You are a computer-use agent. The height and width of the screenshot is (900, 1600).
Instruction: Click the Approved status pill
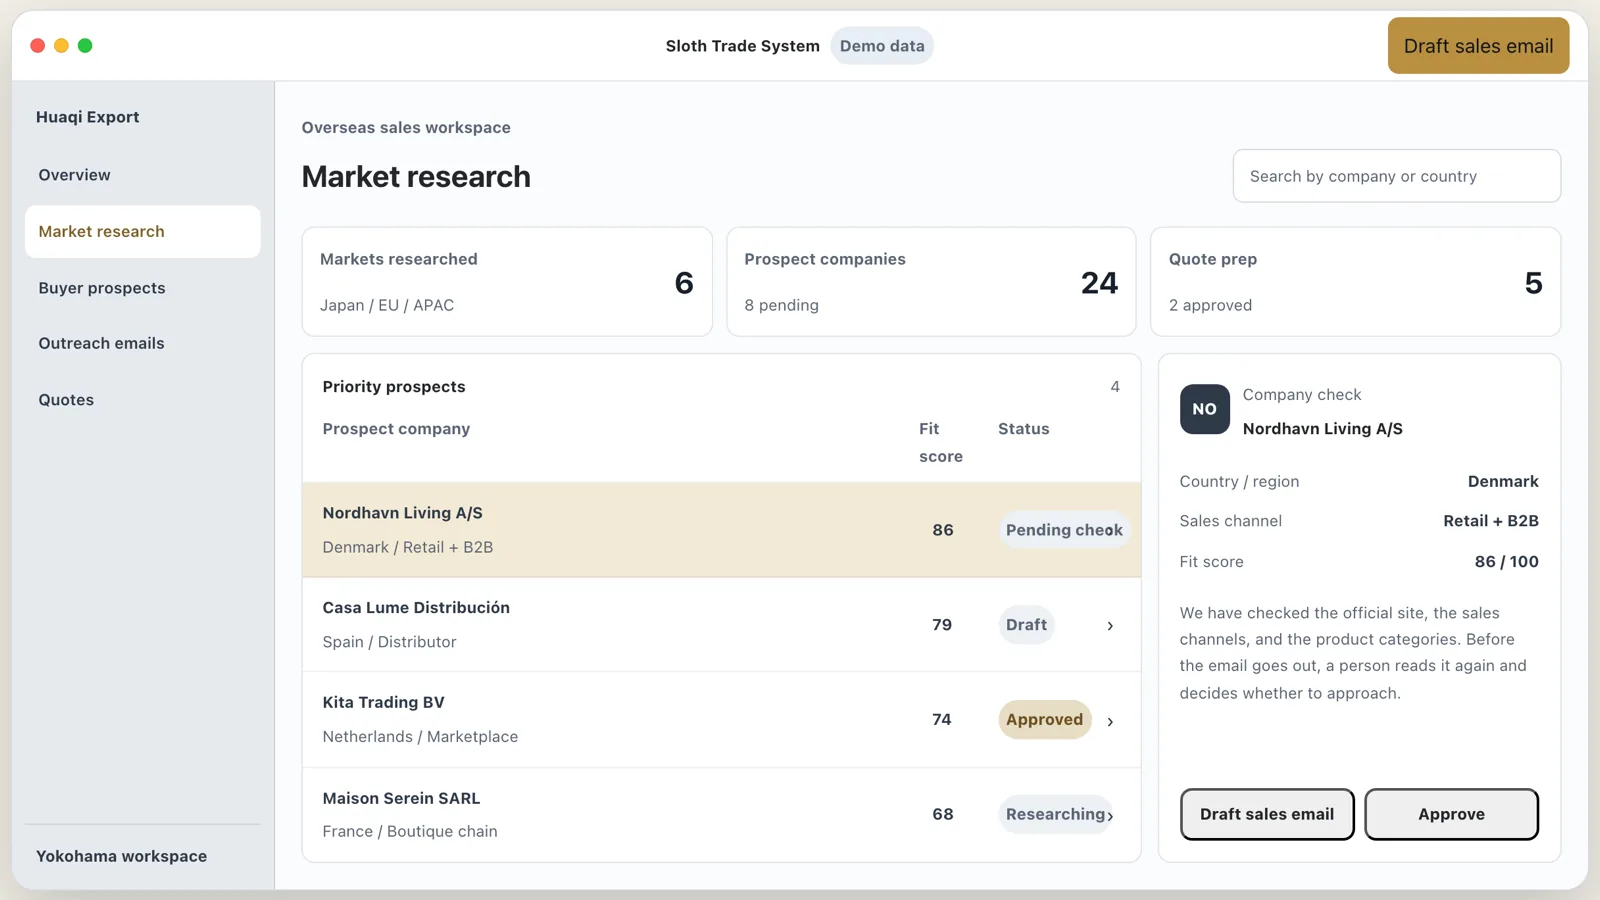(x=1044, y=720)
